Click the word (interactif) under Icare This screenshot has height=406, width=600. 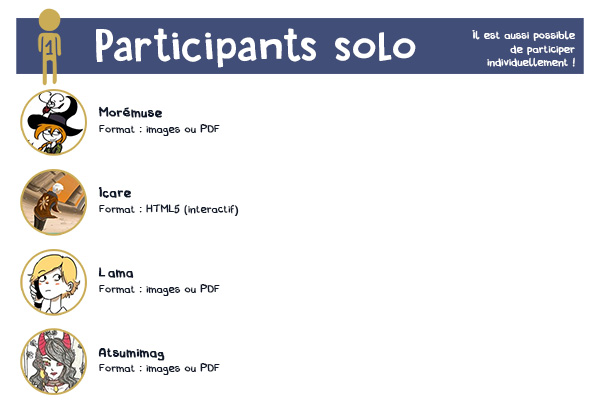pyautogui.click(x=211, y=209)
